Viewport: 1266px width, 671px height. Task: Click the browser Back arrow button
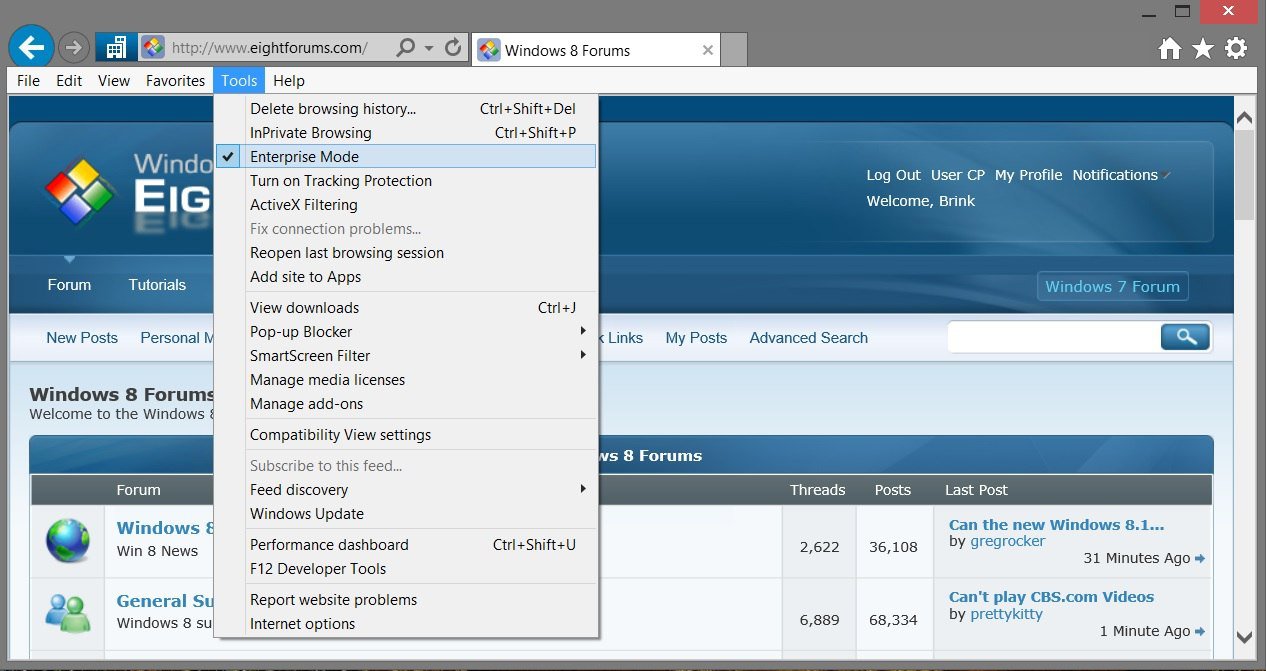[31, 46]
